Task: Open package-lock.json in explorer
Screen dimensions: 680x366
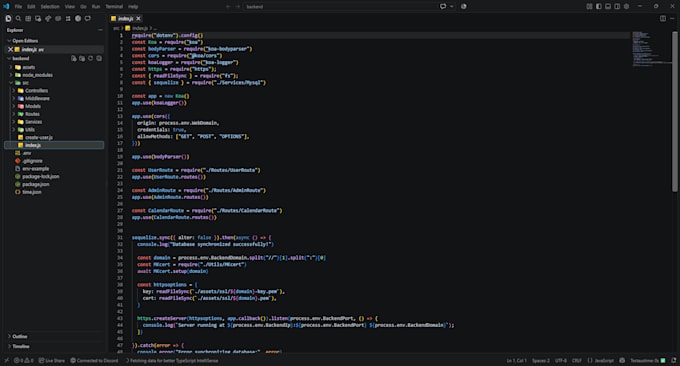Action: [x=41, y=176]
